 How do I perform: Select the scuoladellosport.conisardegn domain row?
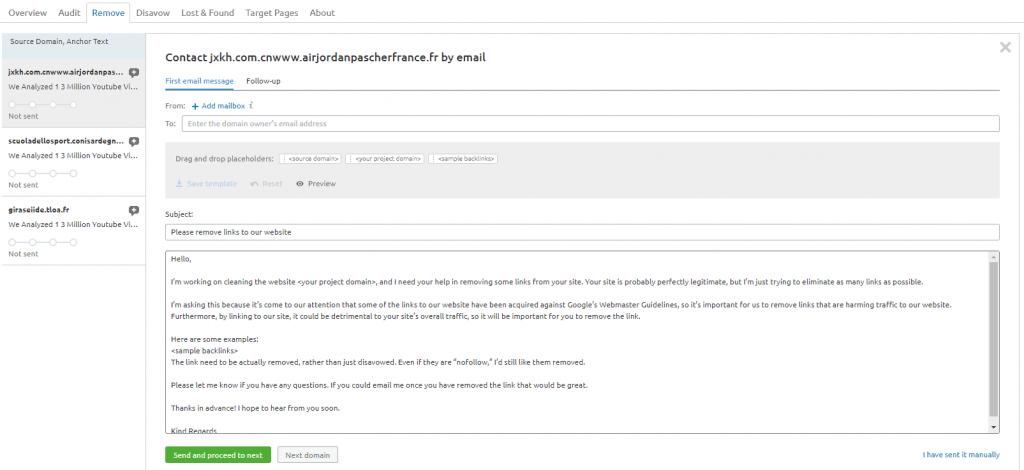[73, 162]
